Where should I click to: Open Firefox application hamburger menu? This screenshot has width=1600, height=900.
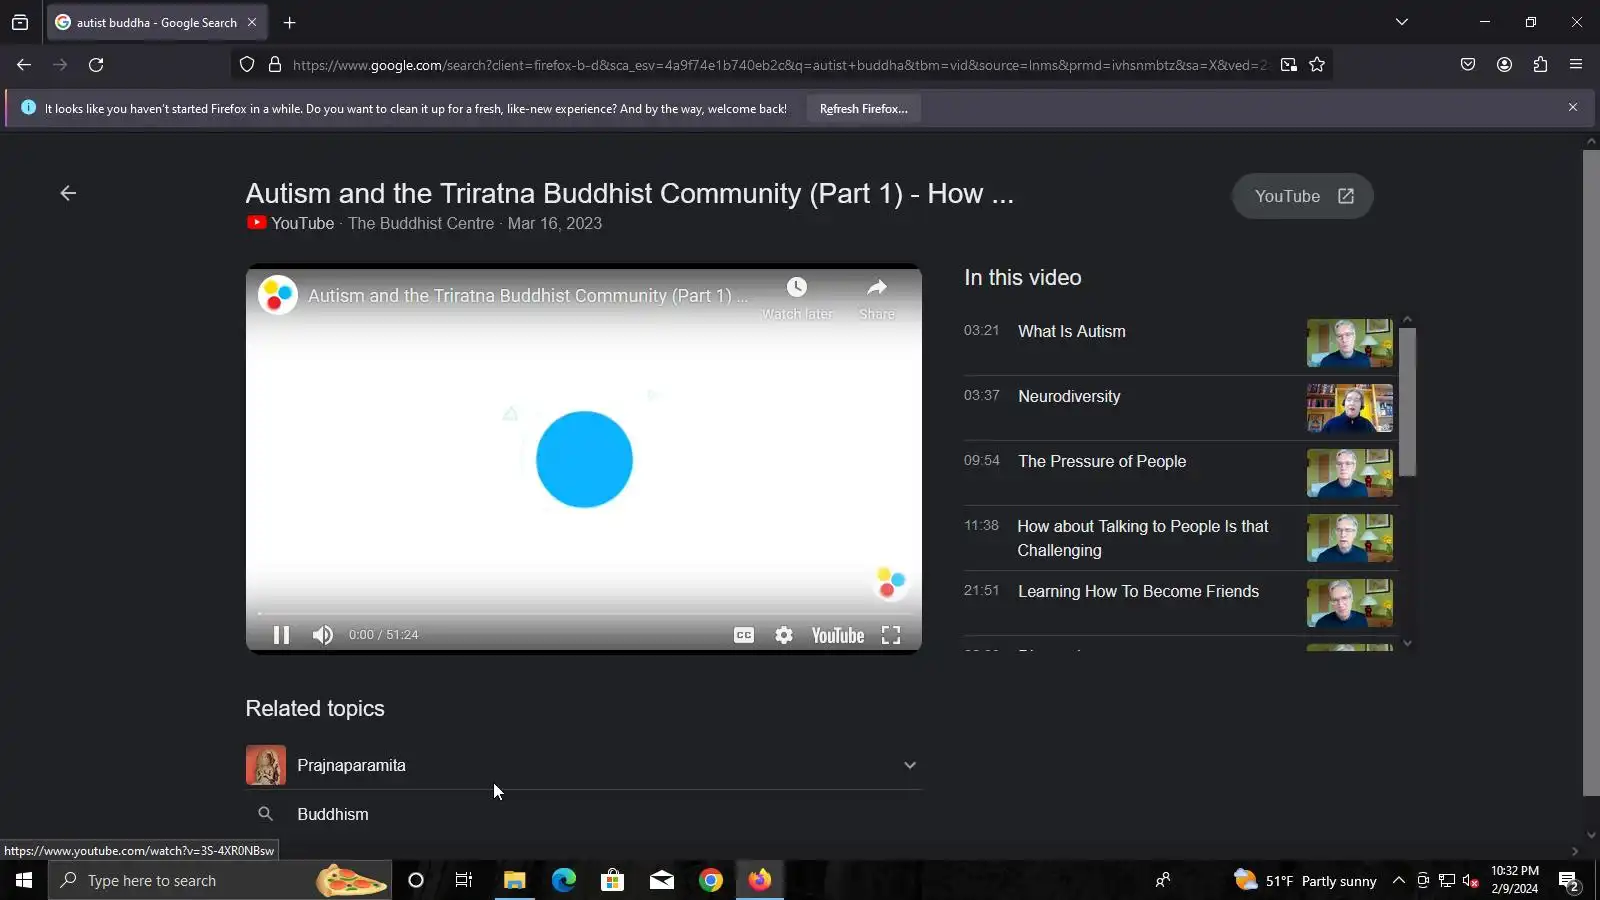click(1576, 65)
